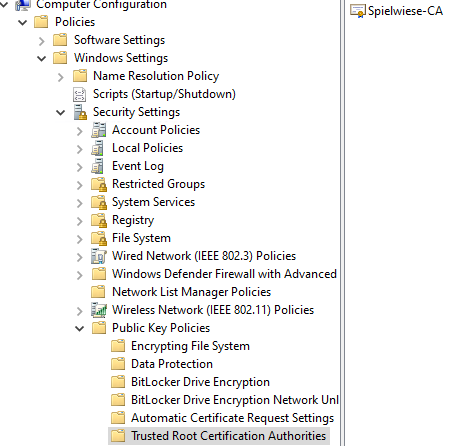The height and width of the screenshot is (446, 450).
Task: Click the Windows Settings folder icon
Action: tap(60, 58)
